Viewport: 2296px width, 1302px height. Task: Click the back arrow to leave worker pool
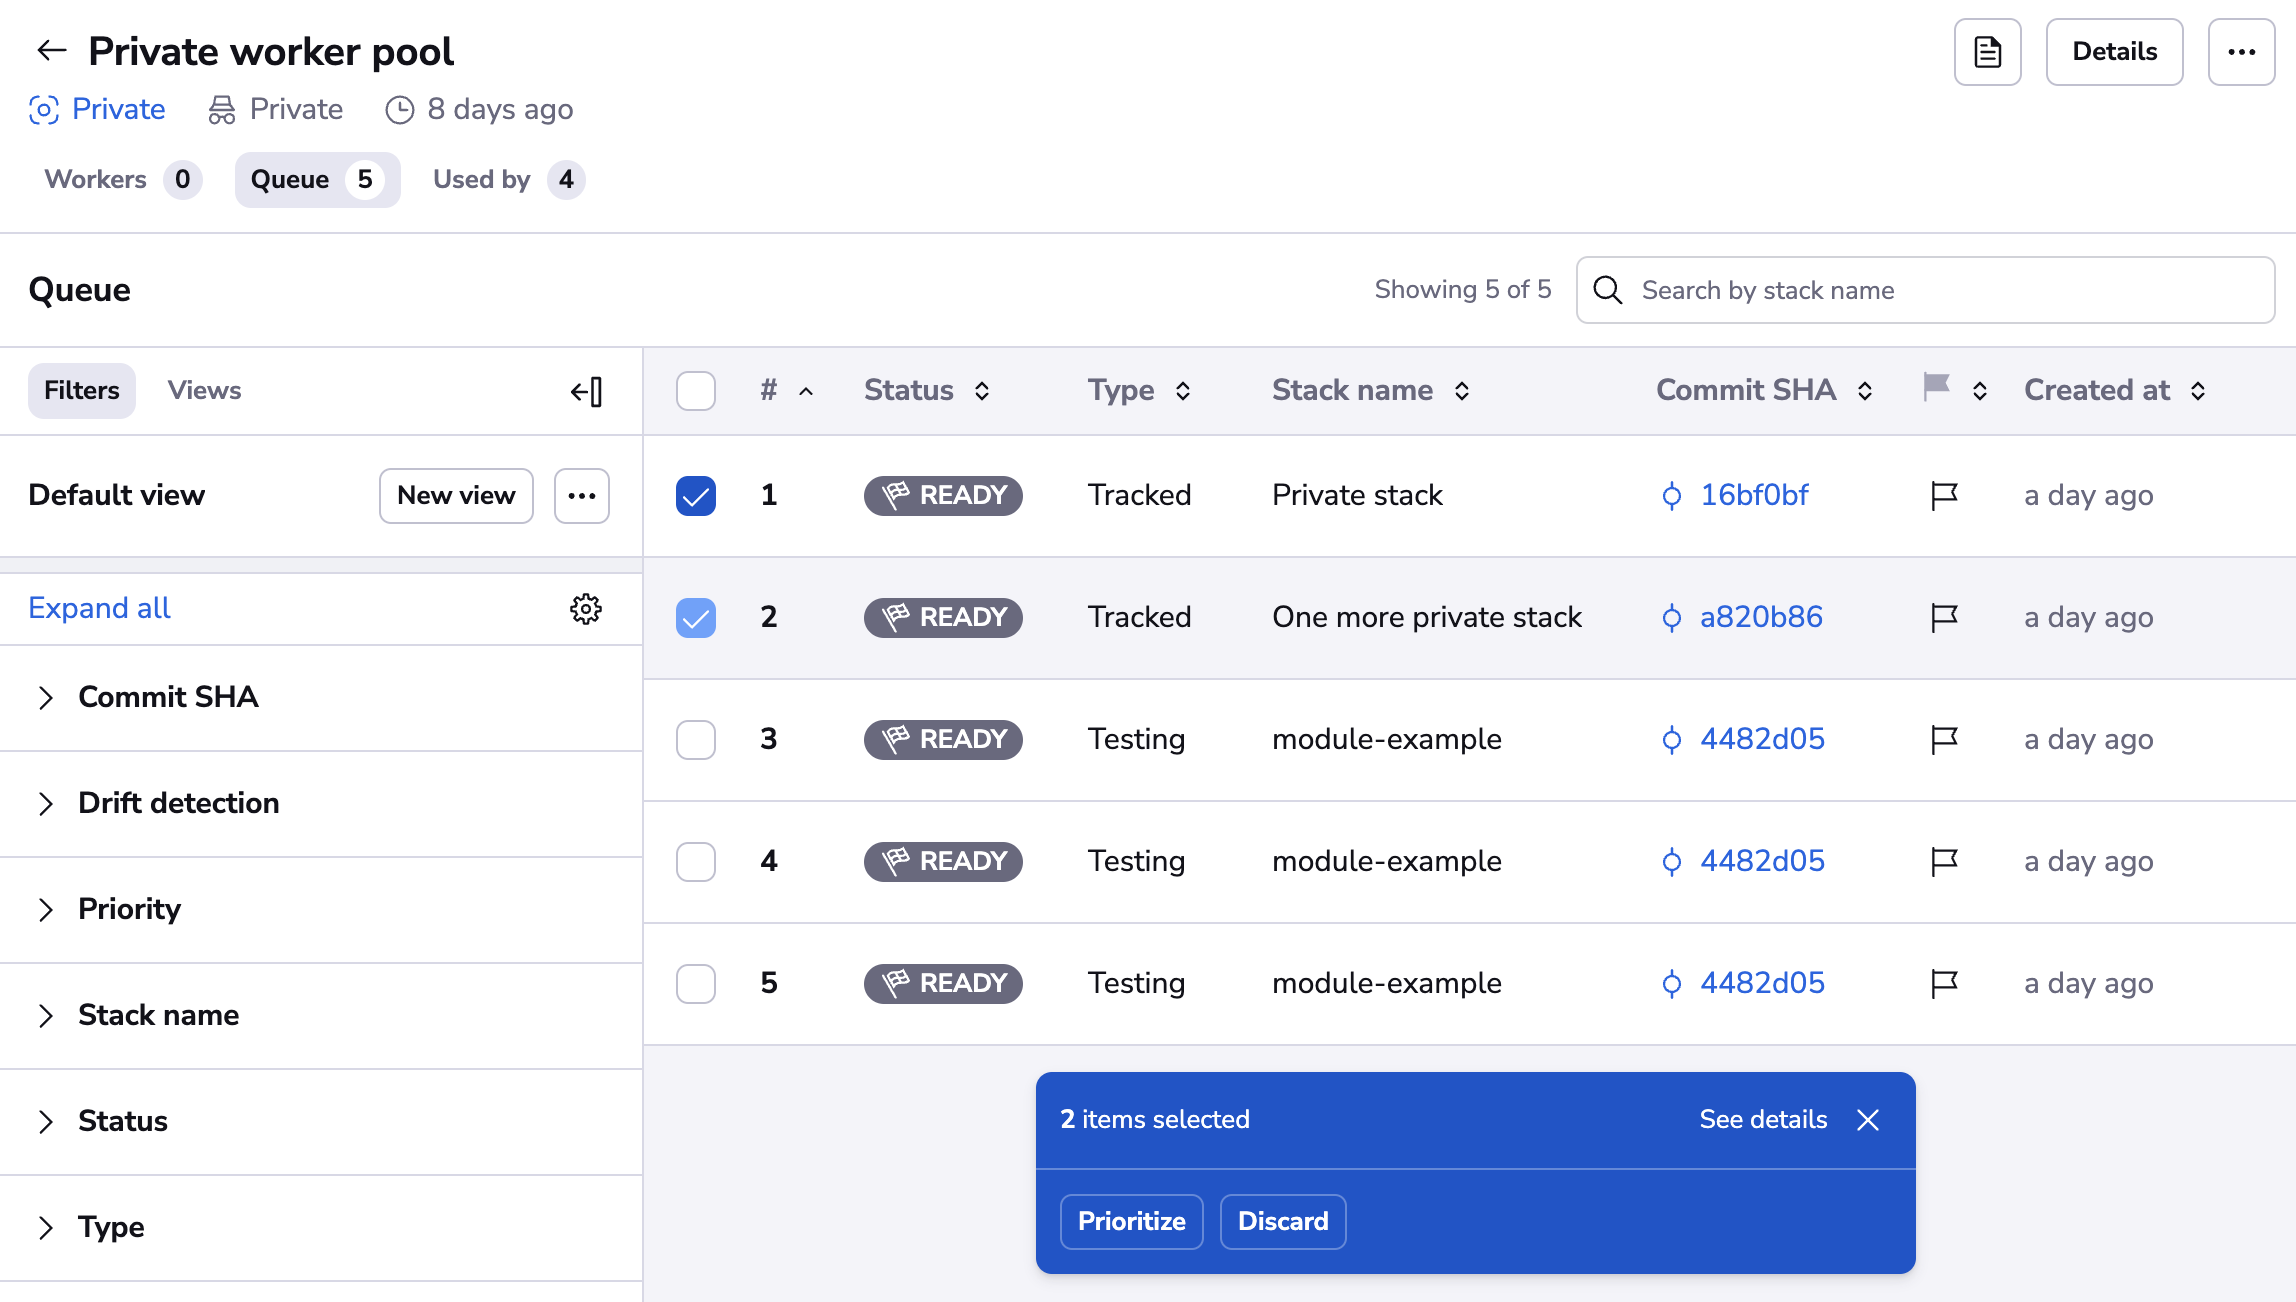point(51,50)
